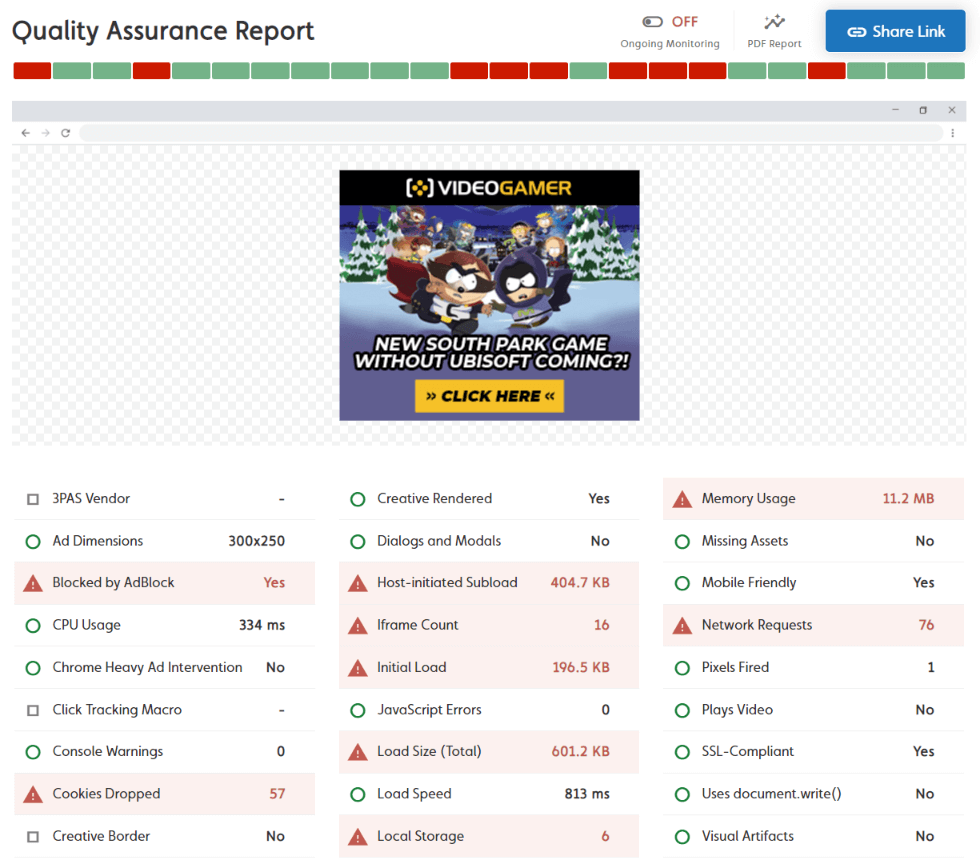Select the Memory Usage 11.2 MB value

pos(908,498)
